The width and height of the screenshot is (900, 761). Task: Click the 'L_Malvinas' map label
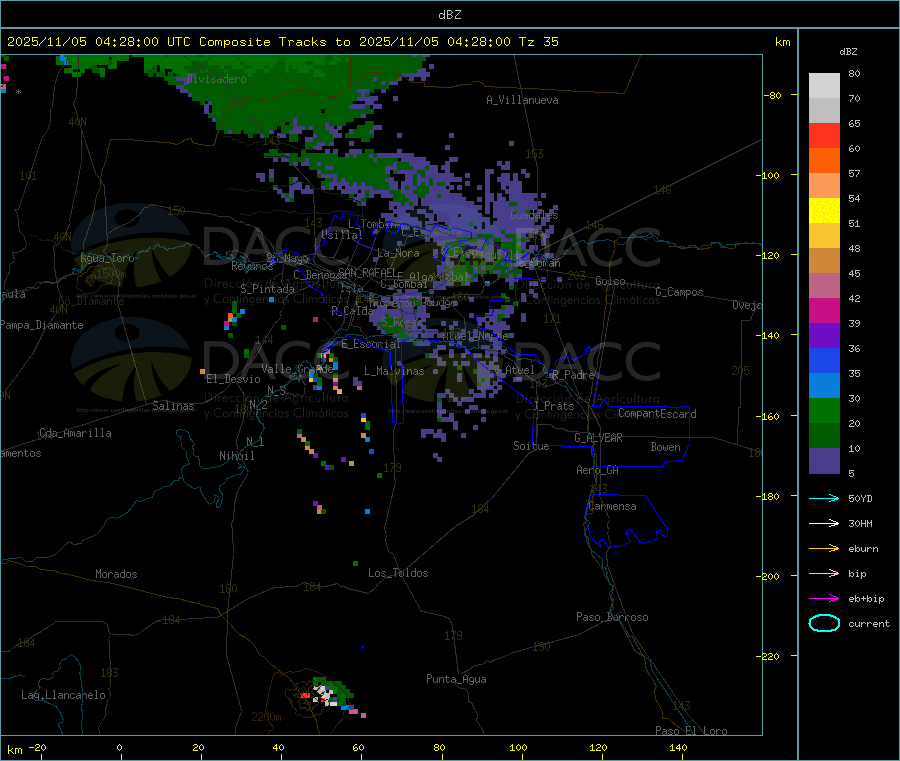(394, 371)
